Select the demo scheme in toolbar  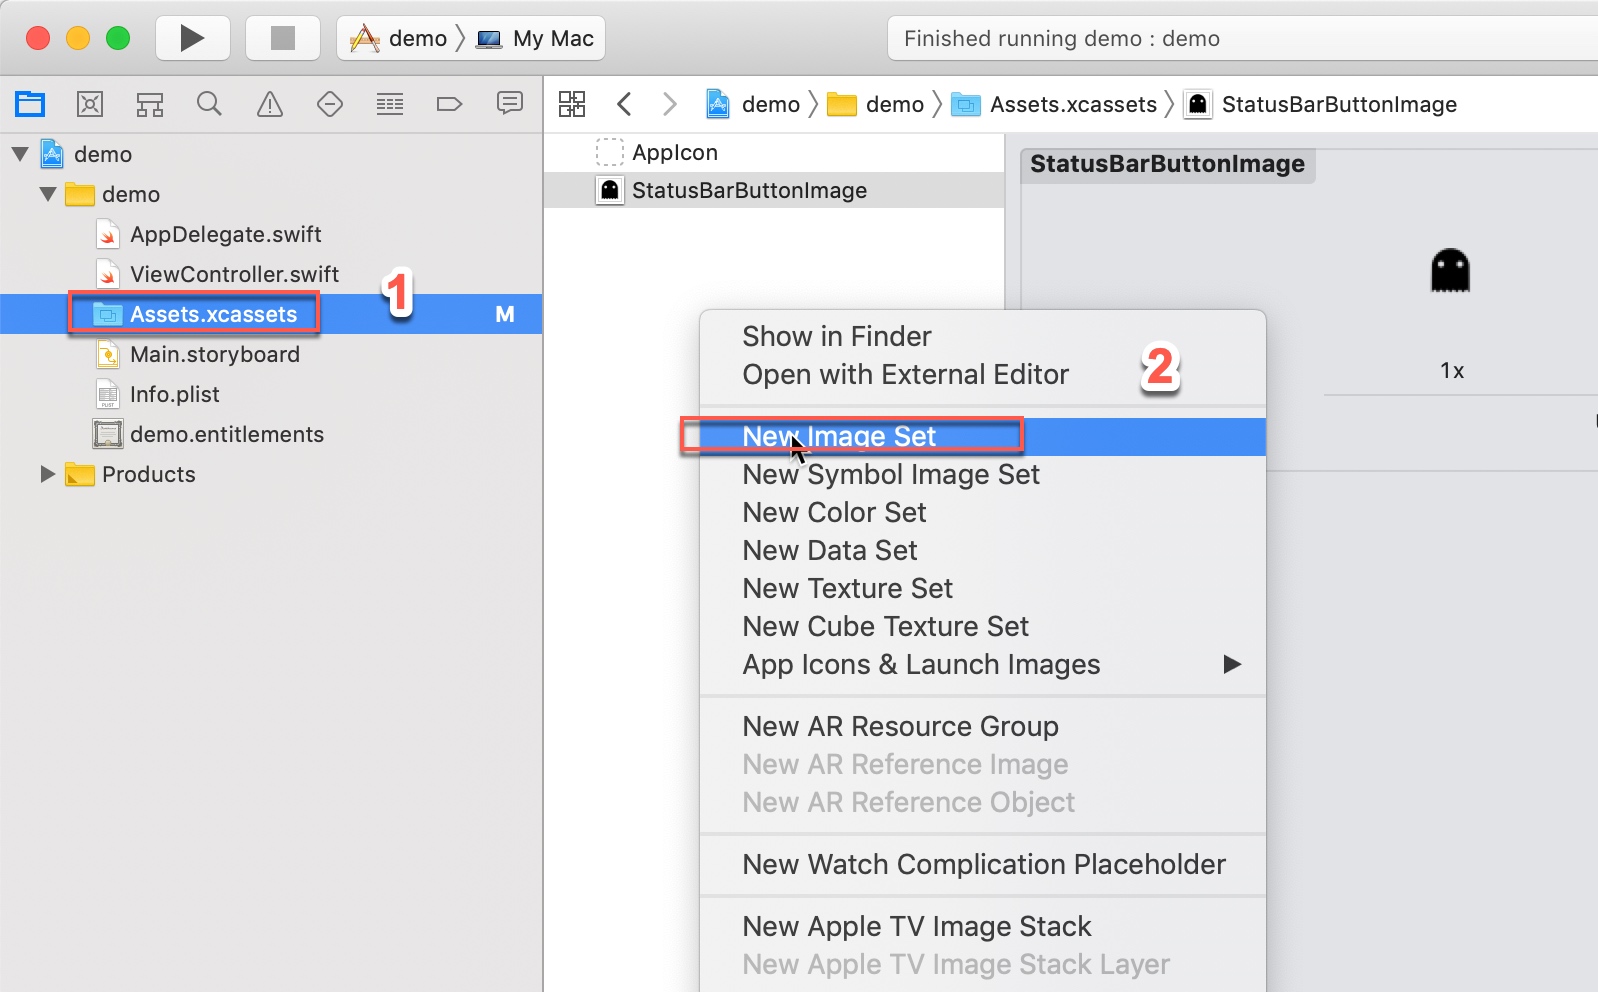tap(398, 38)
